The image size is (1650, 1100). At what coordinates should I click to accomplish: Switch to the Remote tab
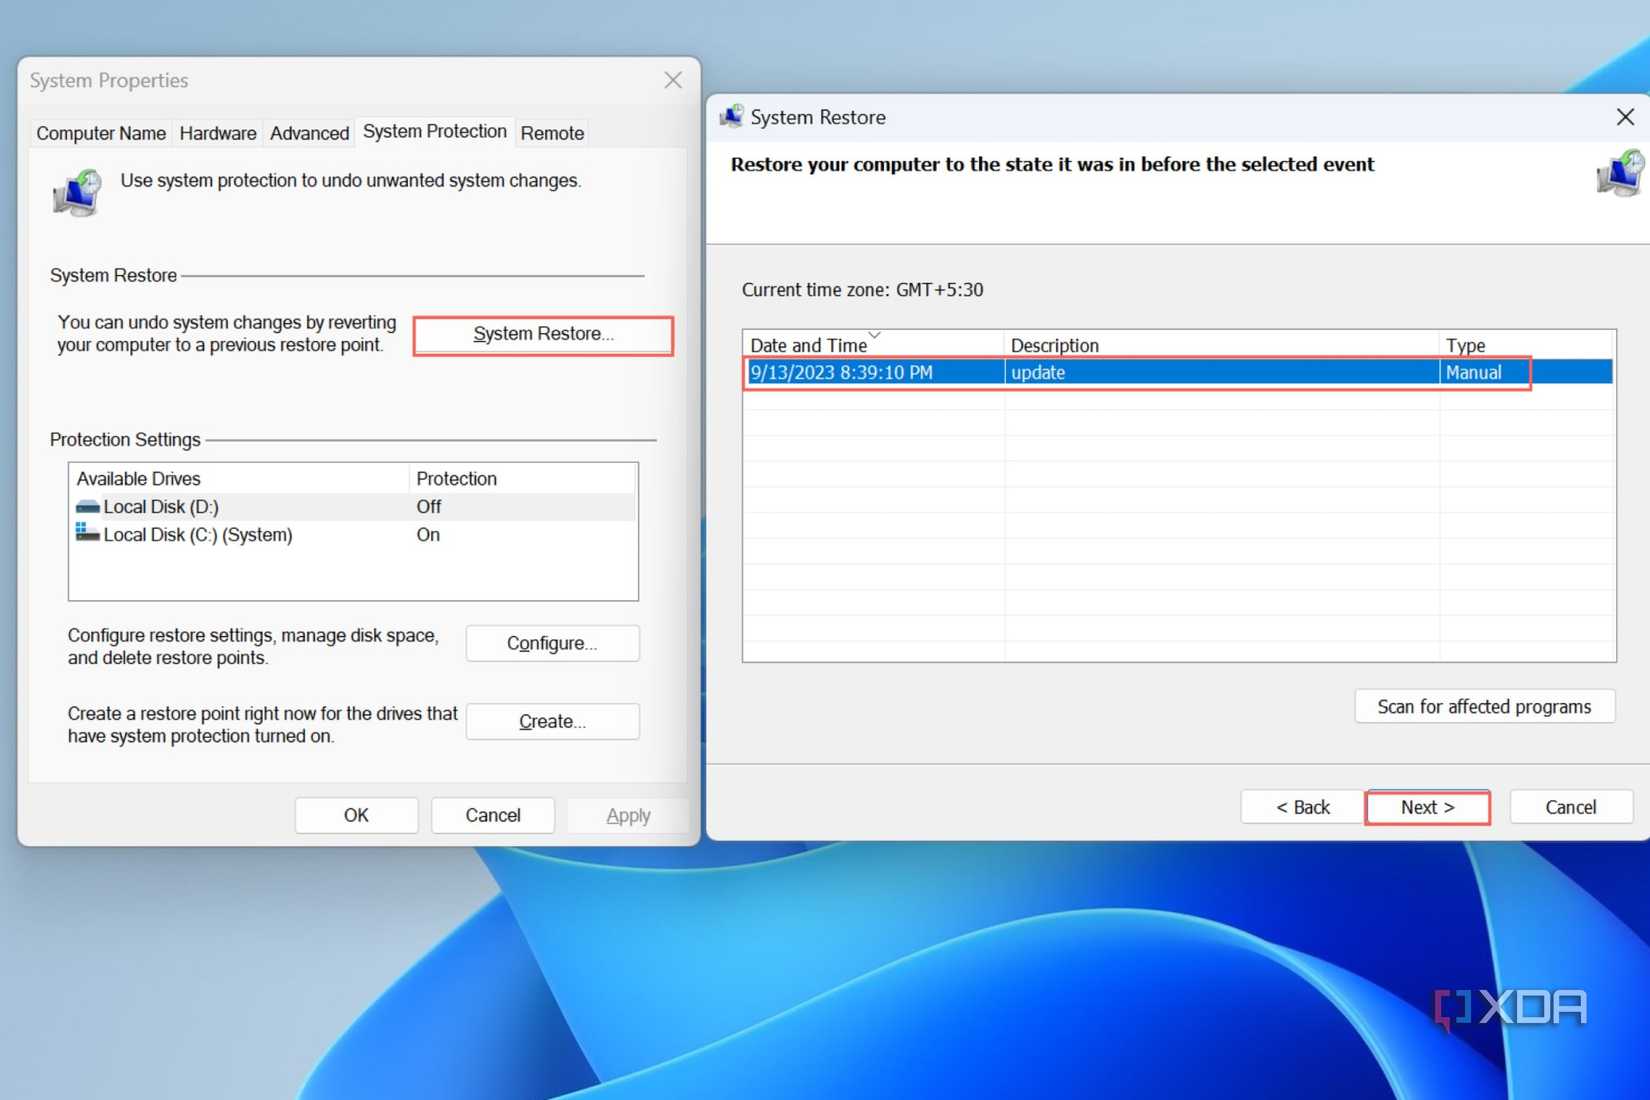[552, 133]
